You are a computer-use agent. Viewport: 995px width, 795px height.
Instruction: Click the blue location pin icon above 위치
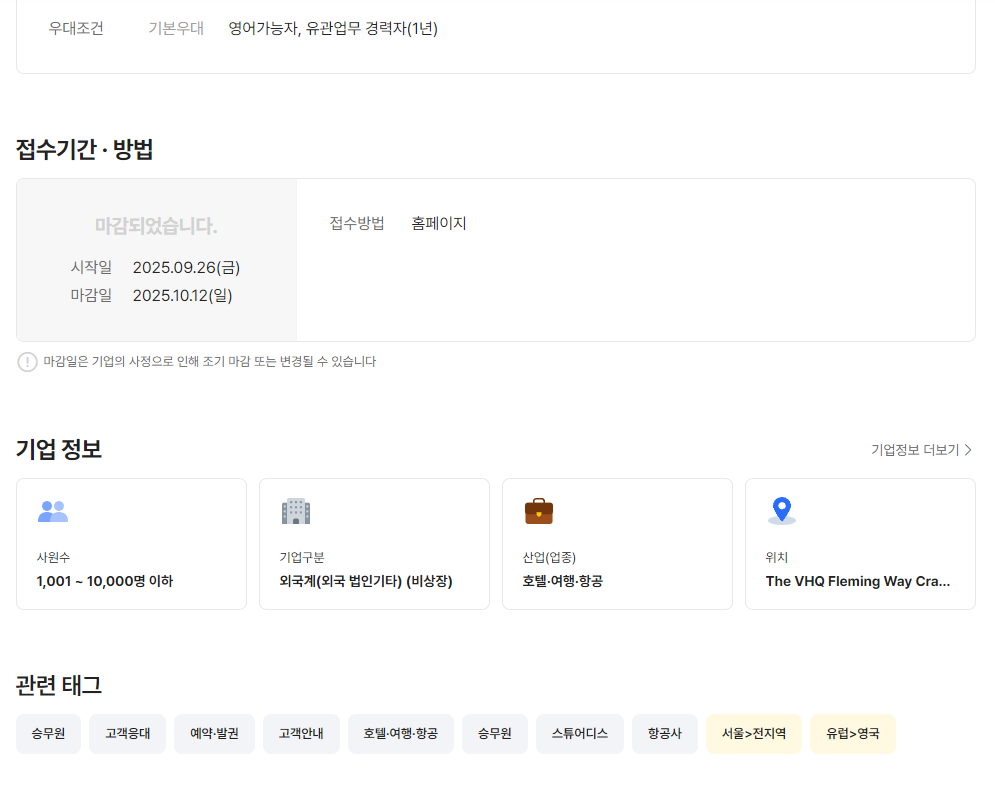pos(782,511)
